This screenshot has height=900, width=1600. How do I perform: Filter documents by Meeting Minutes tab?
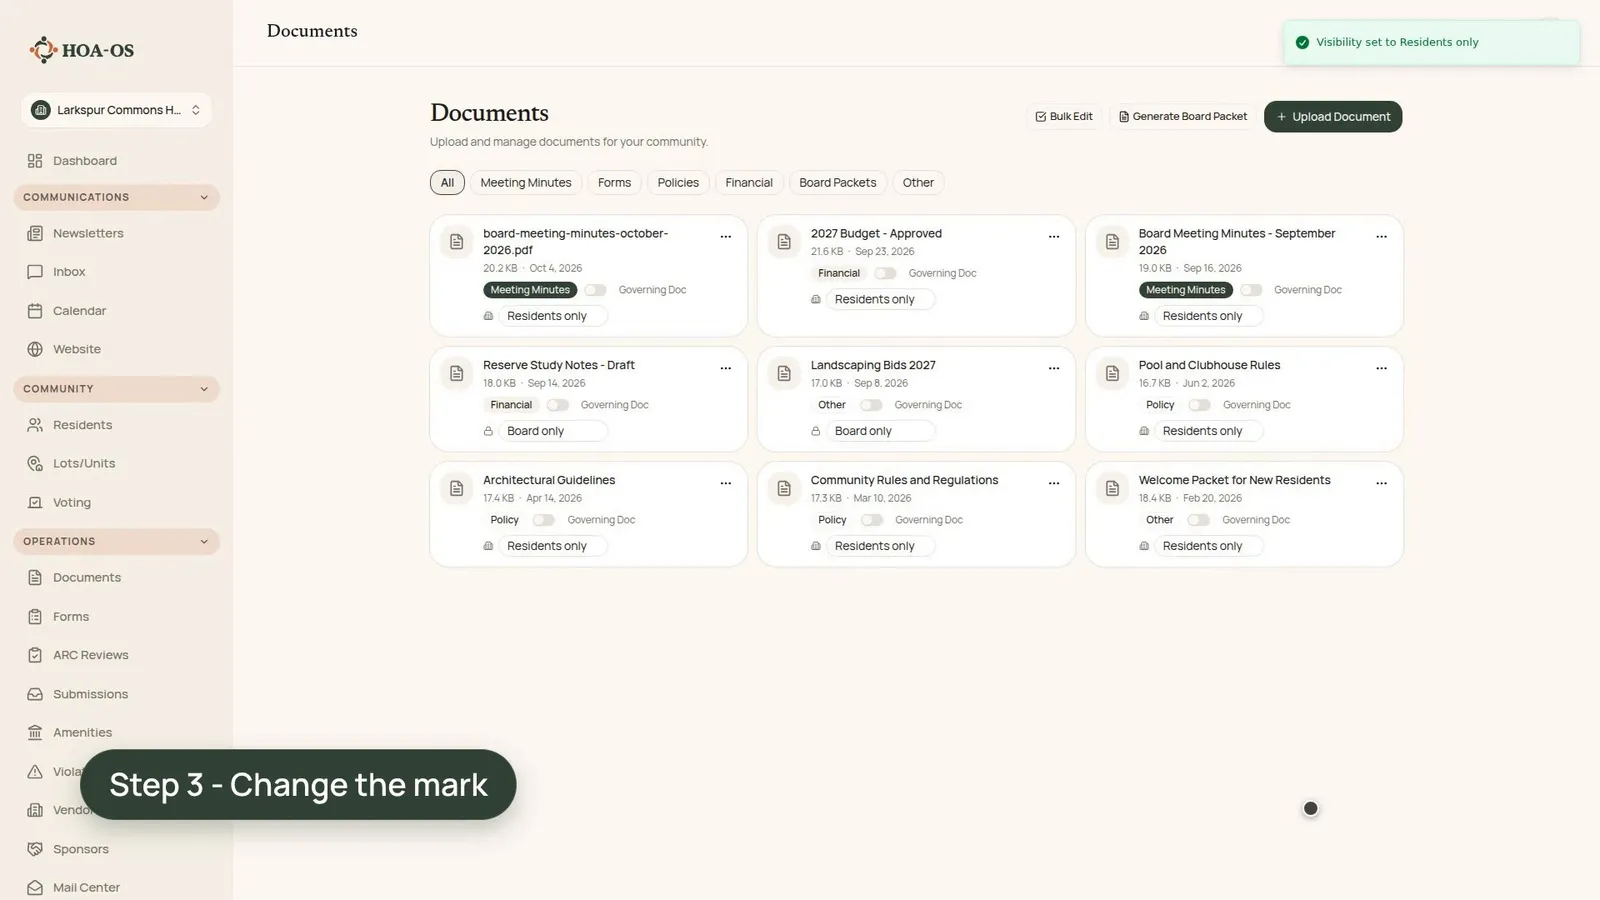(x=526, y=183)
